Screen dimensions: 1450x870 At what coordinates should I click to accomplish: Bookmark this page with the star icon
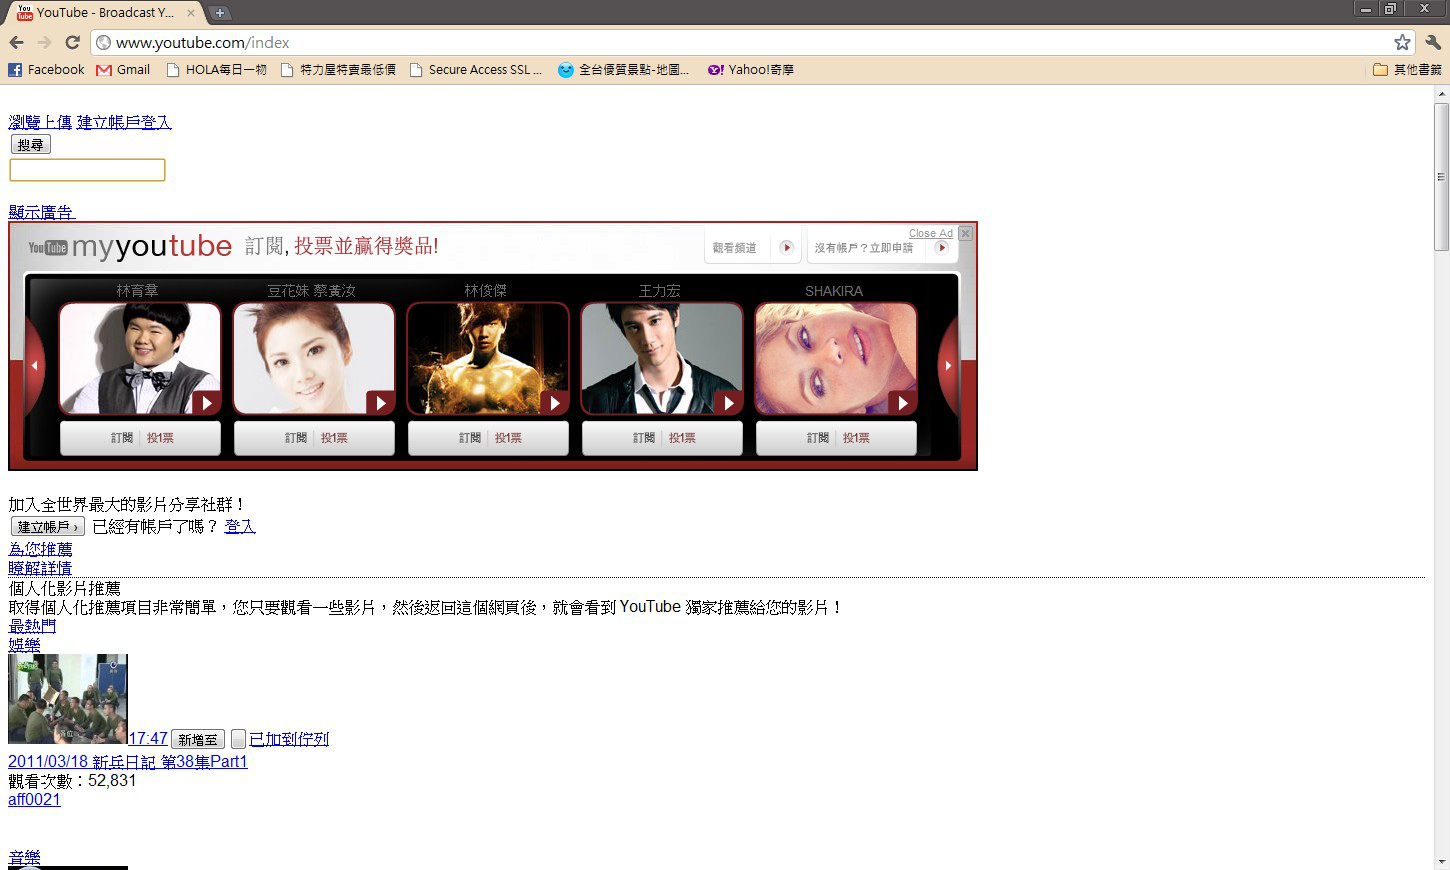click(1402, 42)
